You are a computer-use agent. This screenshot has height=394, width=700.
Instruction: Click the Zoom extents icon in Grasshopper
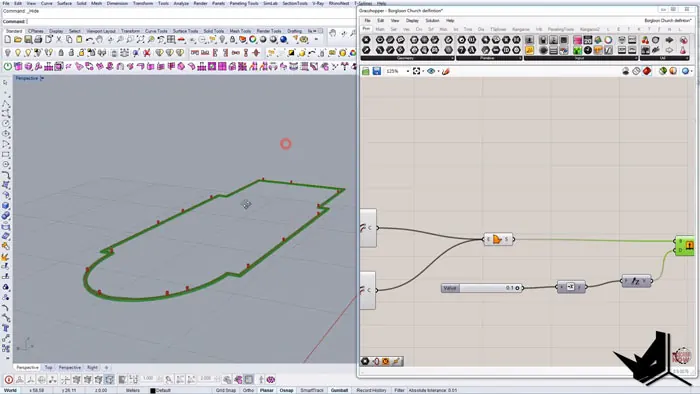click(x=417, y=71)
